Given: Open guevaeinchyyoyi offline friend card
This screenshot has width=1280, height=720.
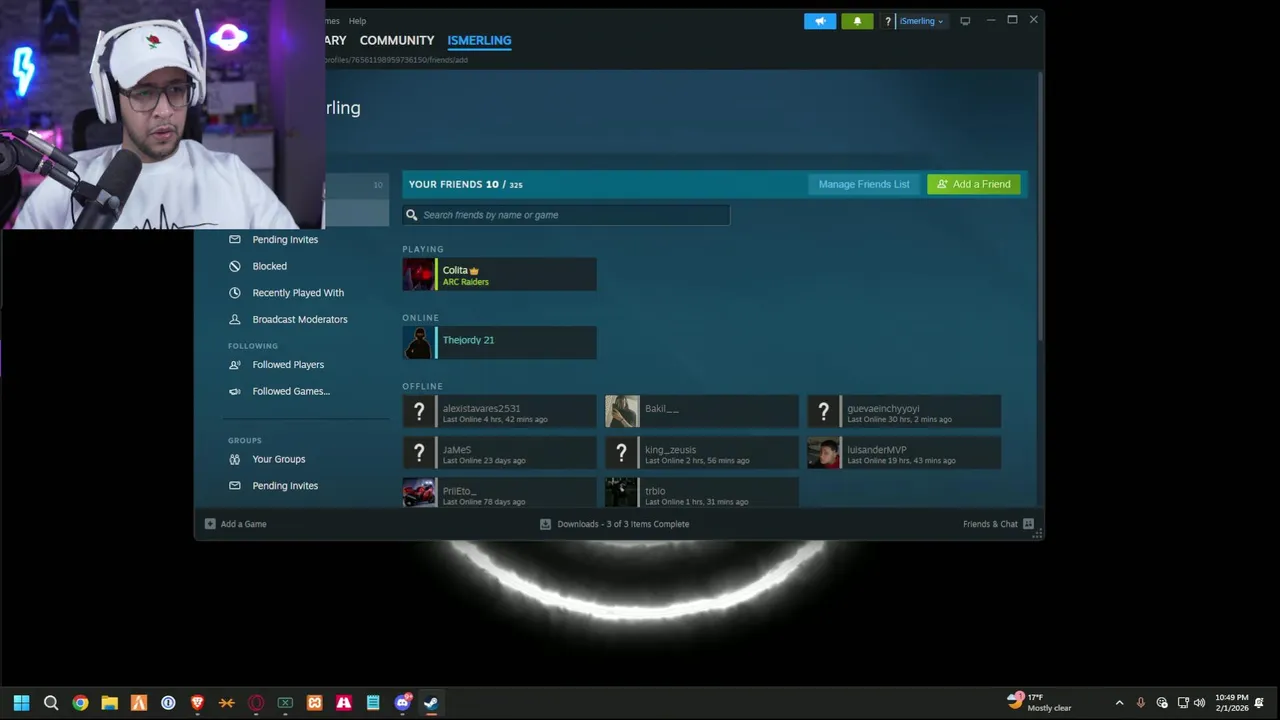Looking at the screenshot, I should pyautogui.click(x=904, y=412).
